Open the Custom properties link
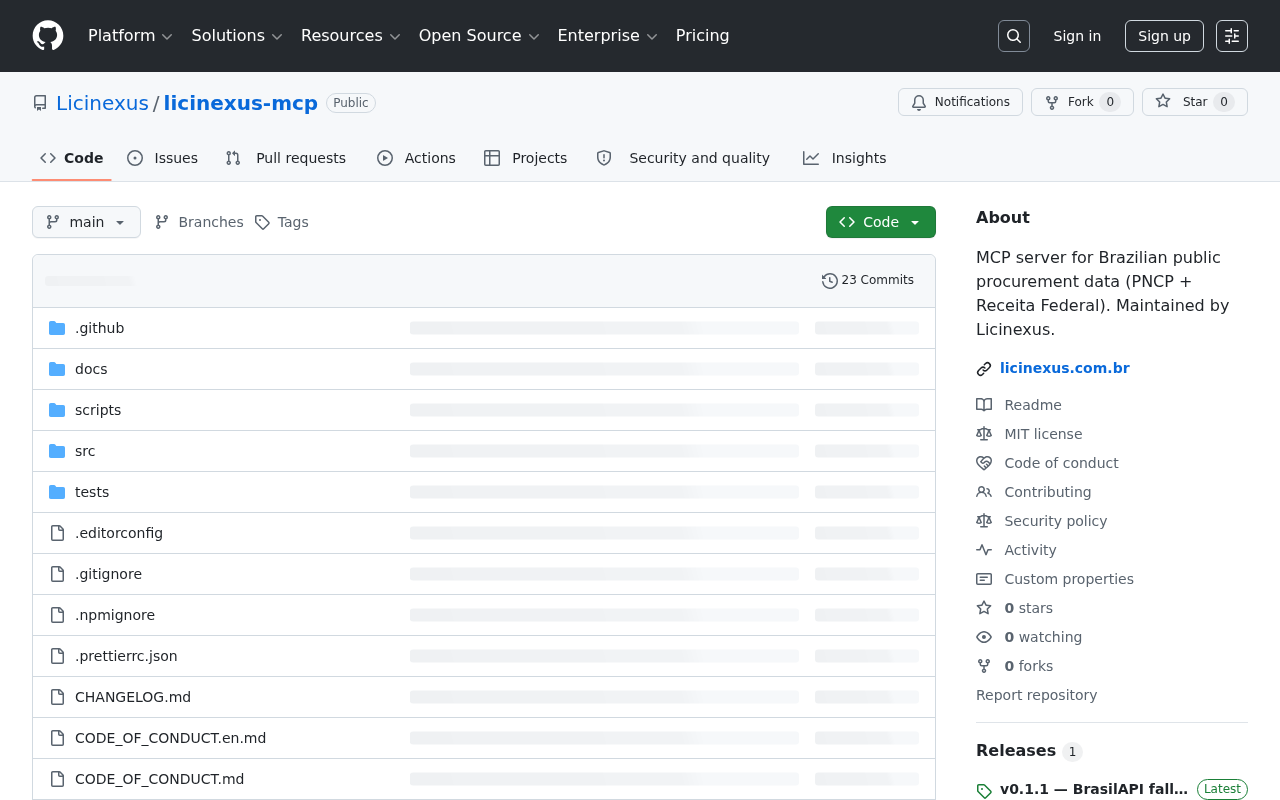The height and width of the screenshot is (800, 1280). coord(1069,579)
